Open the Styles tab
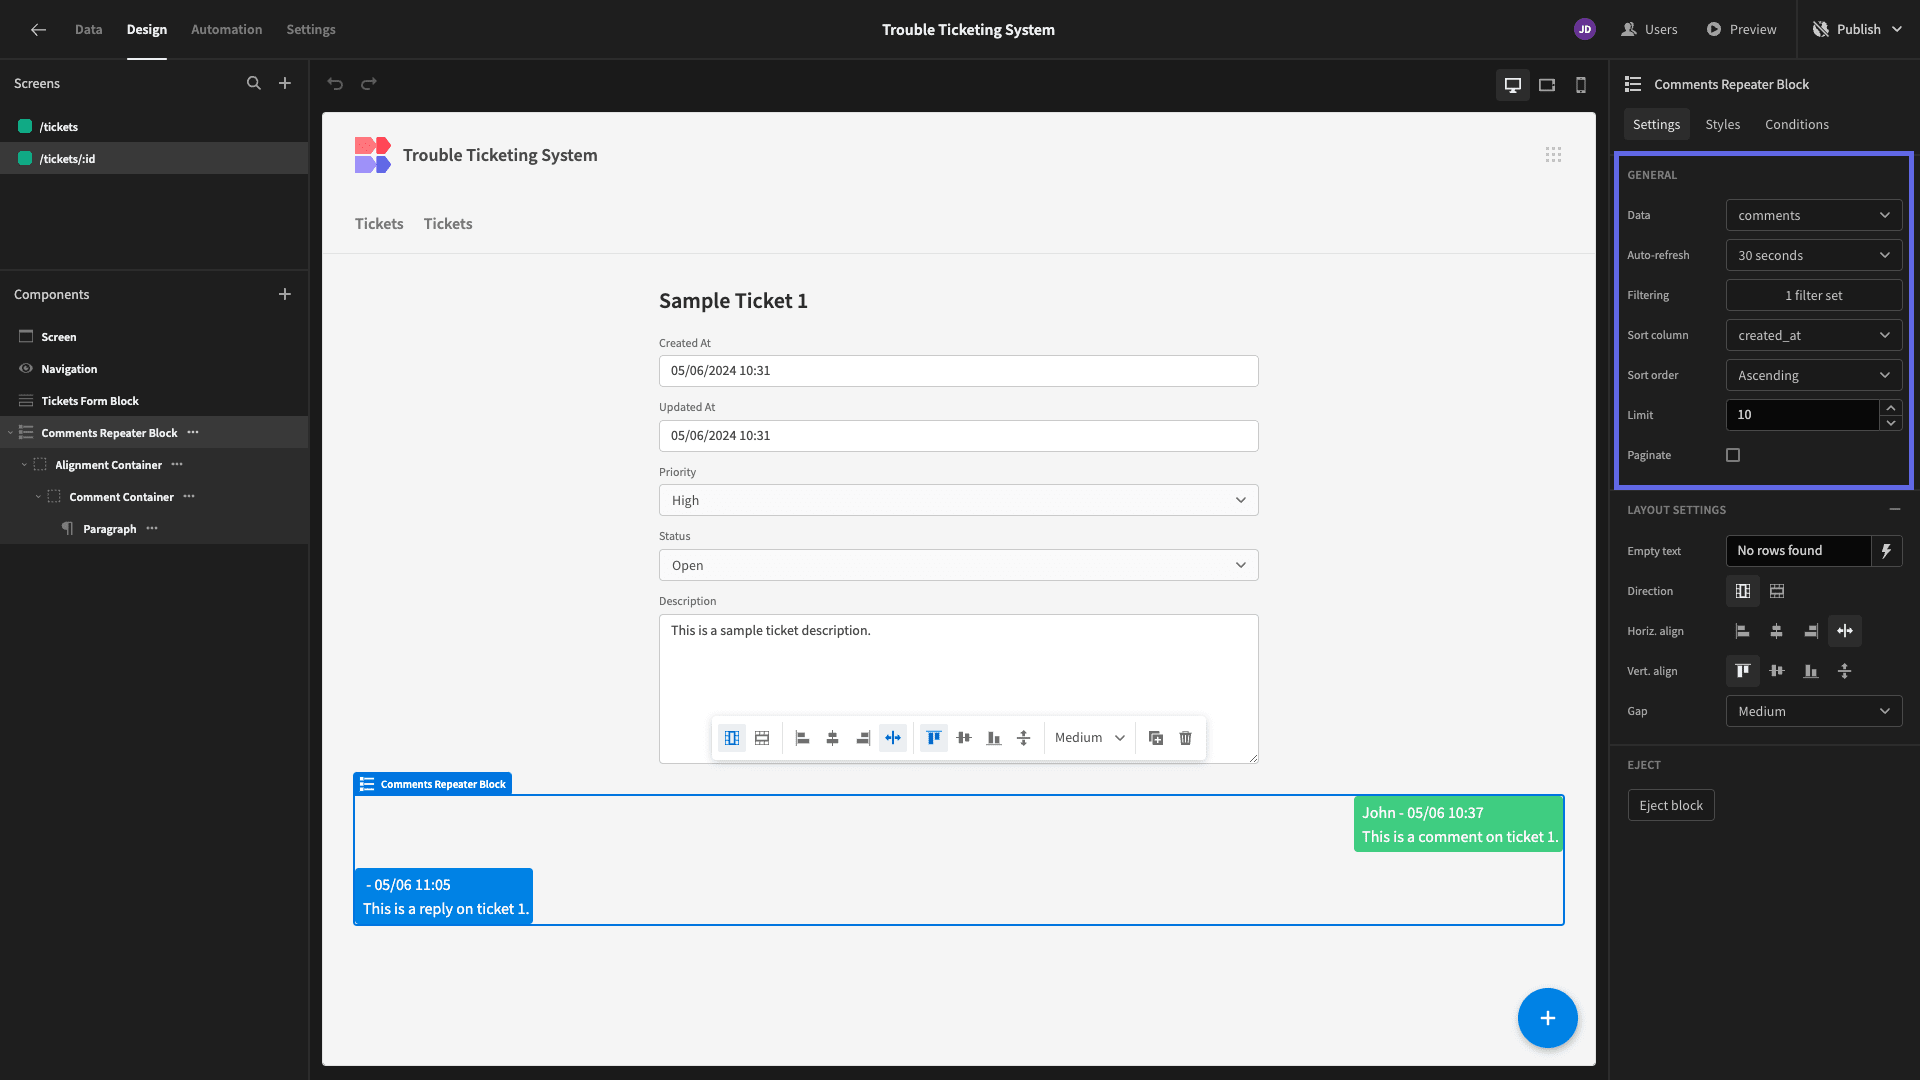 (x=1722, y=124)
